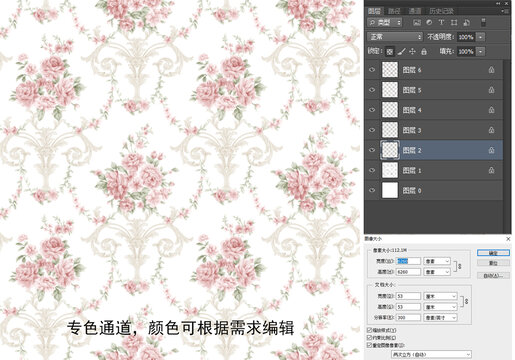The width and height of the screenshot is (515, 360).
Task: Toggle the resample image checkbox
Action: (369, 345)
